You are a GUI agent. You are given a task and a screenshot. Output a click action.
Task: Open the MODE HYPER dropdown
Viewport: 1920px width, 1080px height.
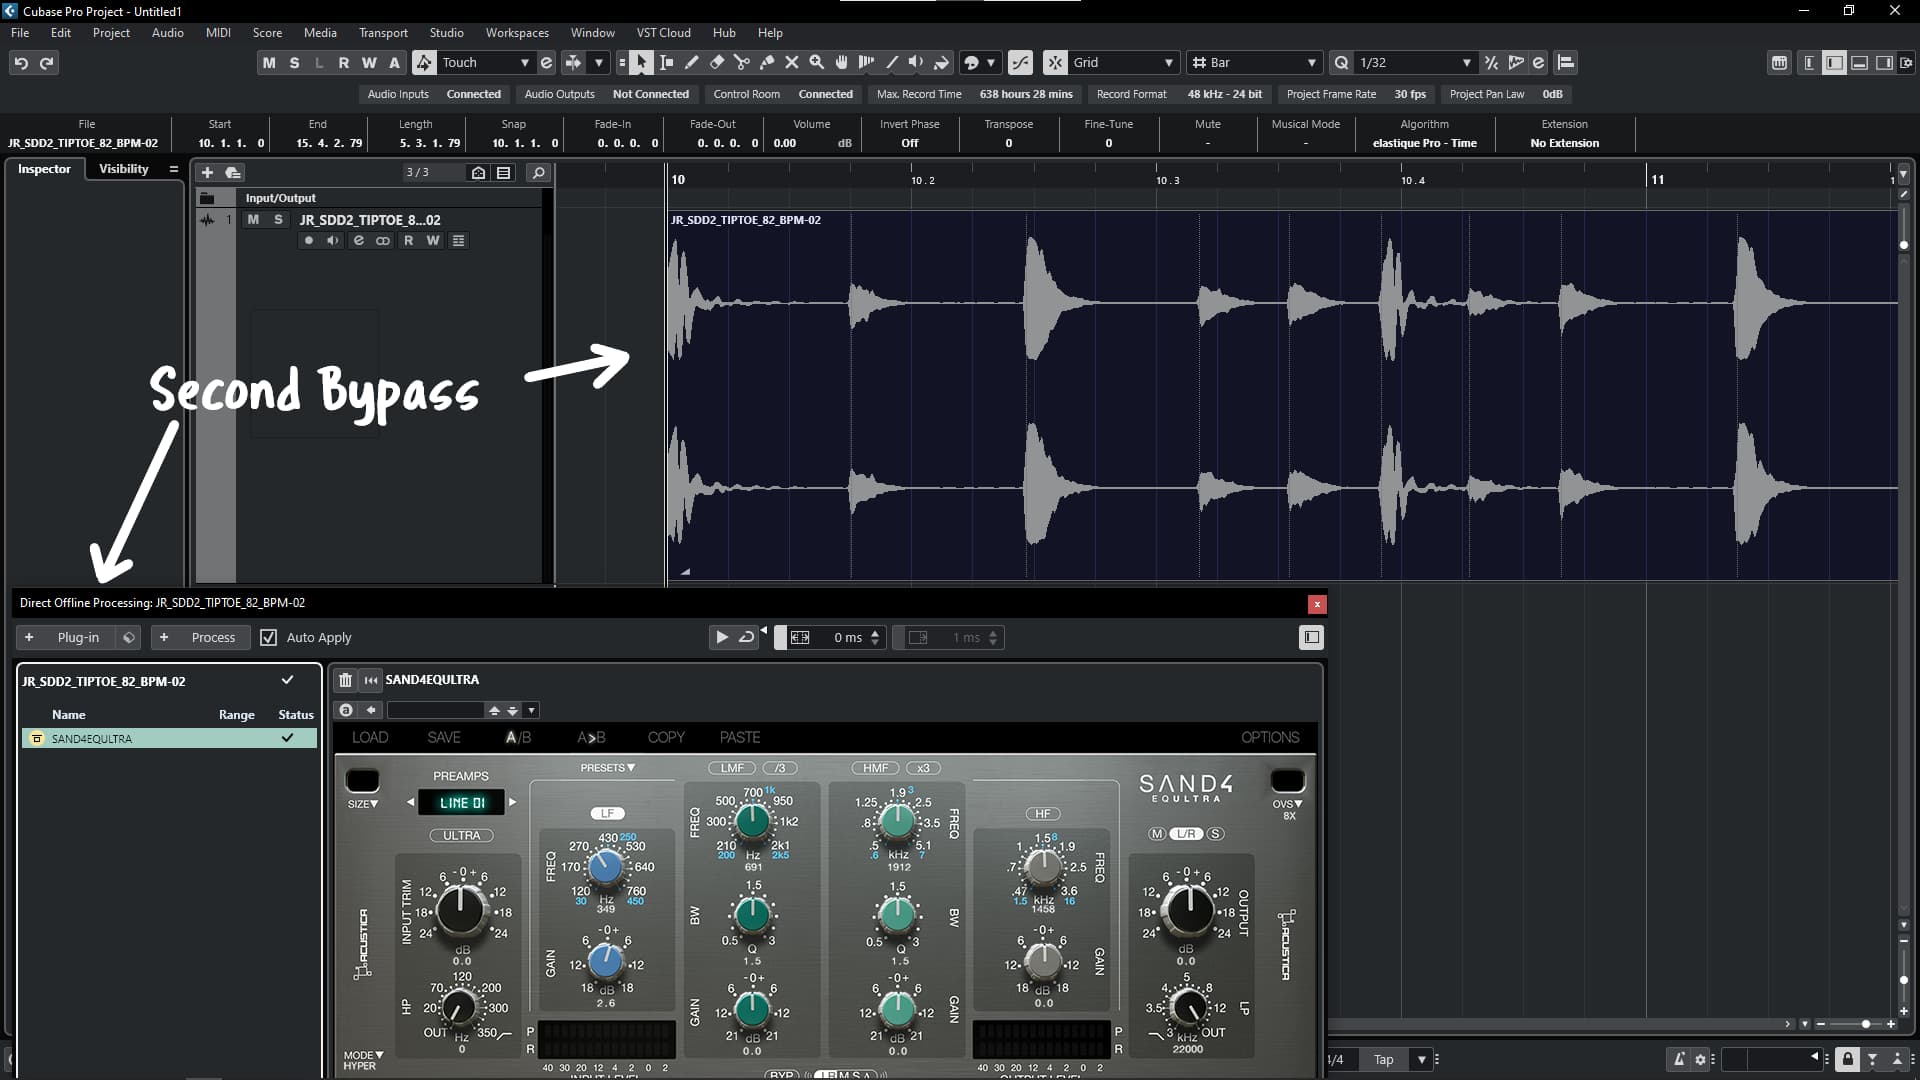point(364,1060)
